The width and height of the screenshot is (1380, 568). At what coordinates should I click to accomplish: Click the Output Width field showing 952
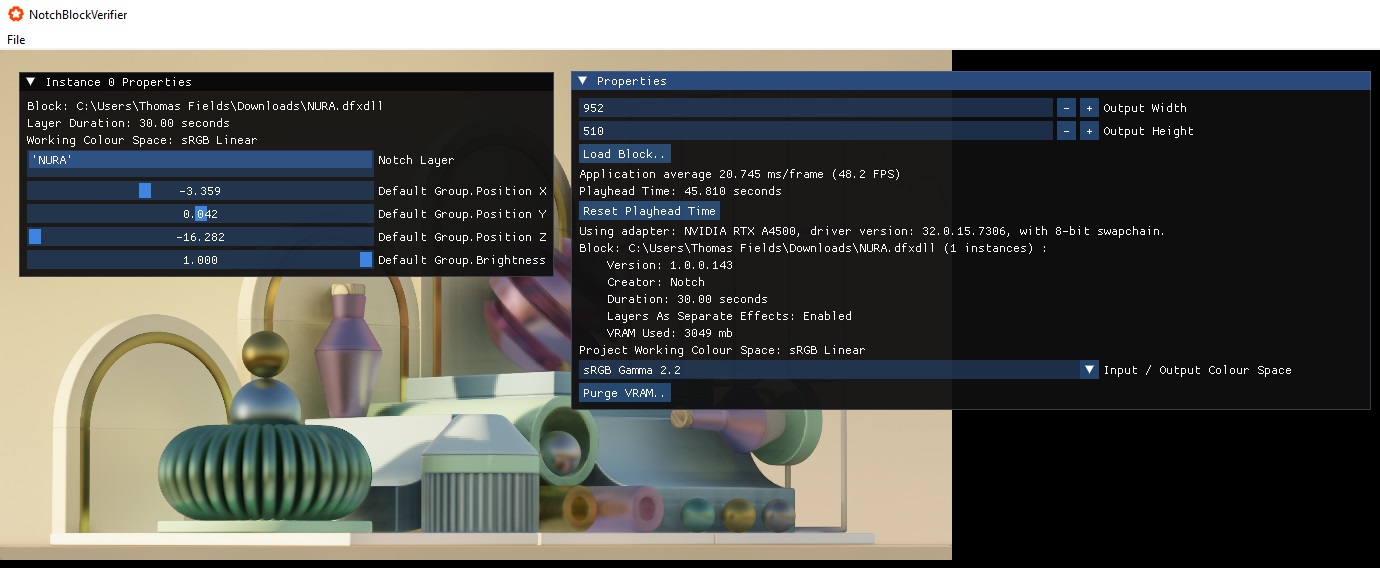click(815, 108)
